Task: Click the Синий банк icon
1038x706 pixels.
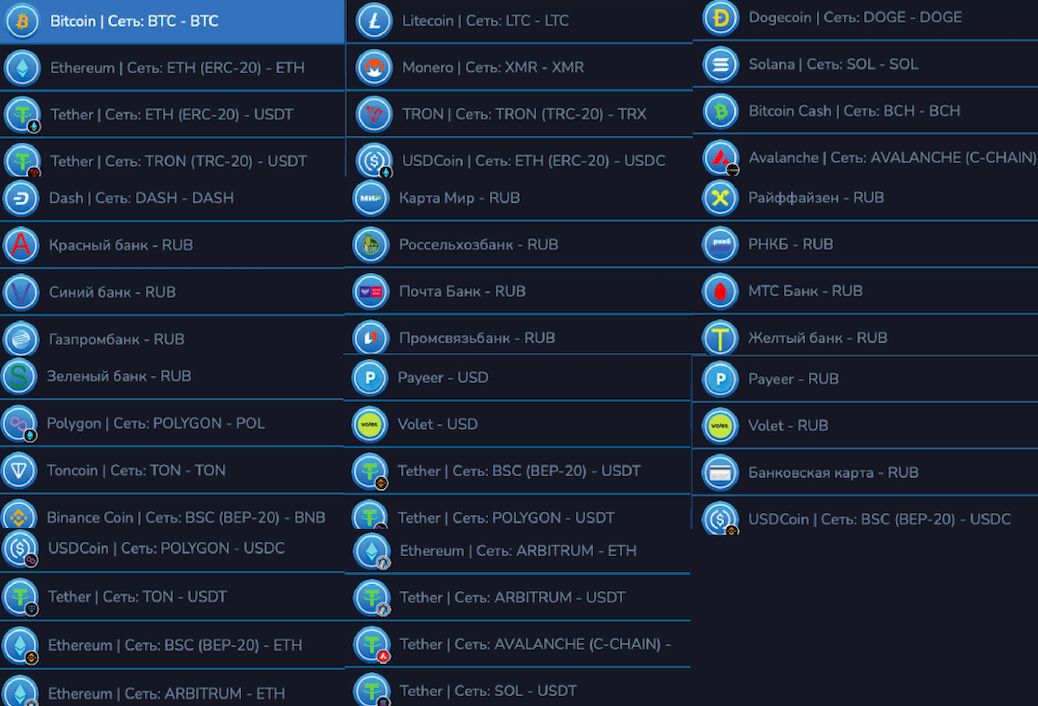Action: (x=21, y=292)
